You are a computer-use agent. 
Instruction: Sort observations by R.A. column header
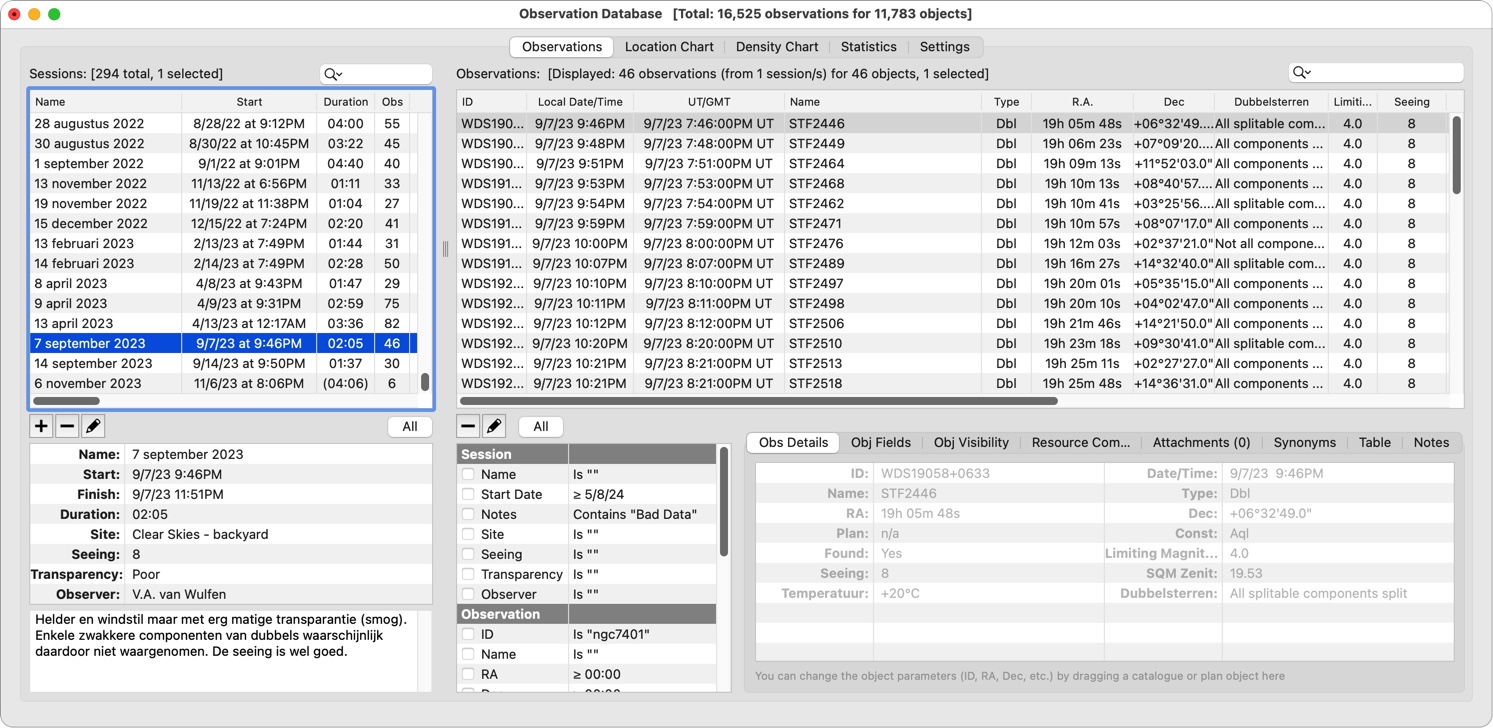[x=1082, y=101]
